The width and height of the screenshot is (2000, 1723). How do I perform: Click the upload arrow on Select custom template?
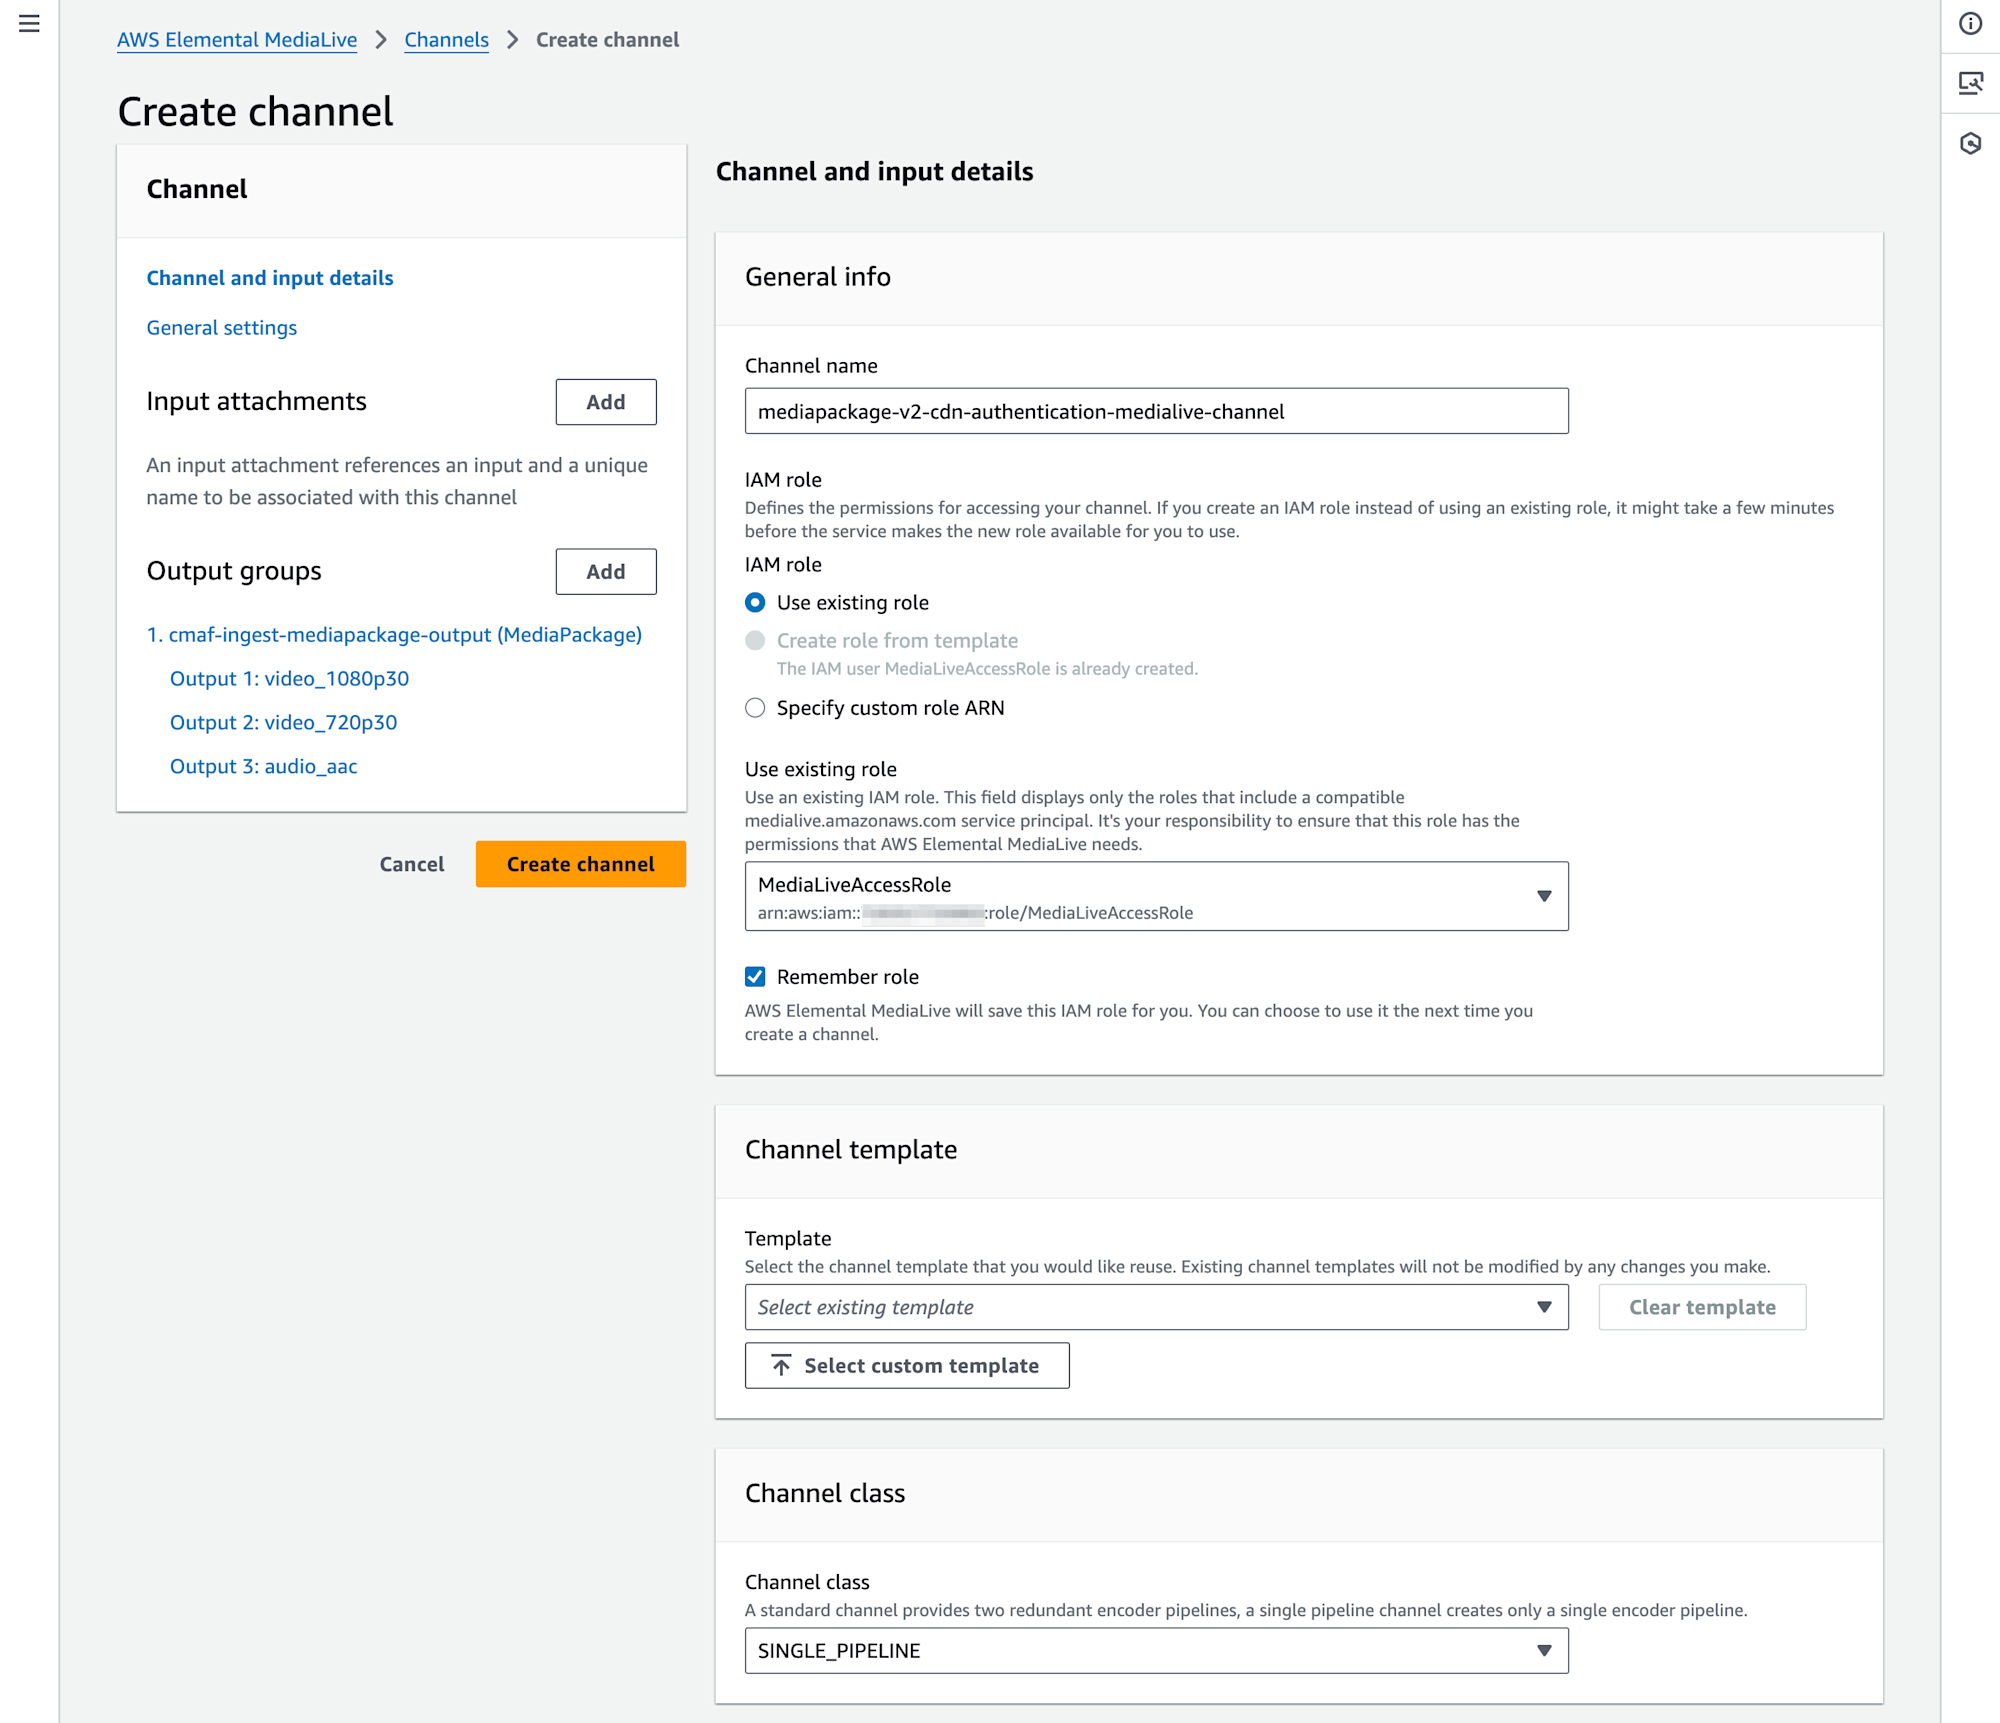coord(781,1365)
